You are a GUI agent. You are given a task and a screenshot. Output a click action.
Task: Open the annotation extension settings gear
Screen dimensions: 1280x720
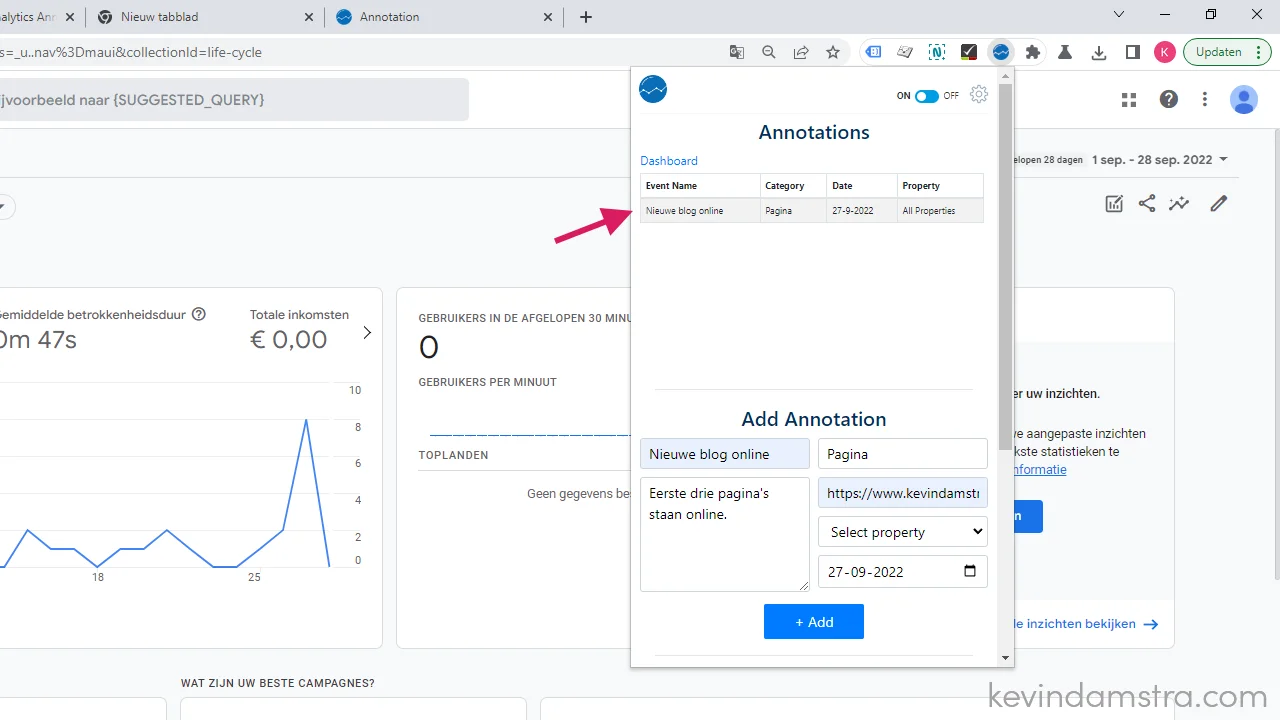(x=979, y=94)
